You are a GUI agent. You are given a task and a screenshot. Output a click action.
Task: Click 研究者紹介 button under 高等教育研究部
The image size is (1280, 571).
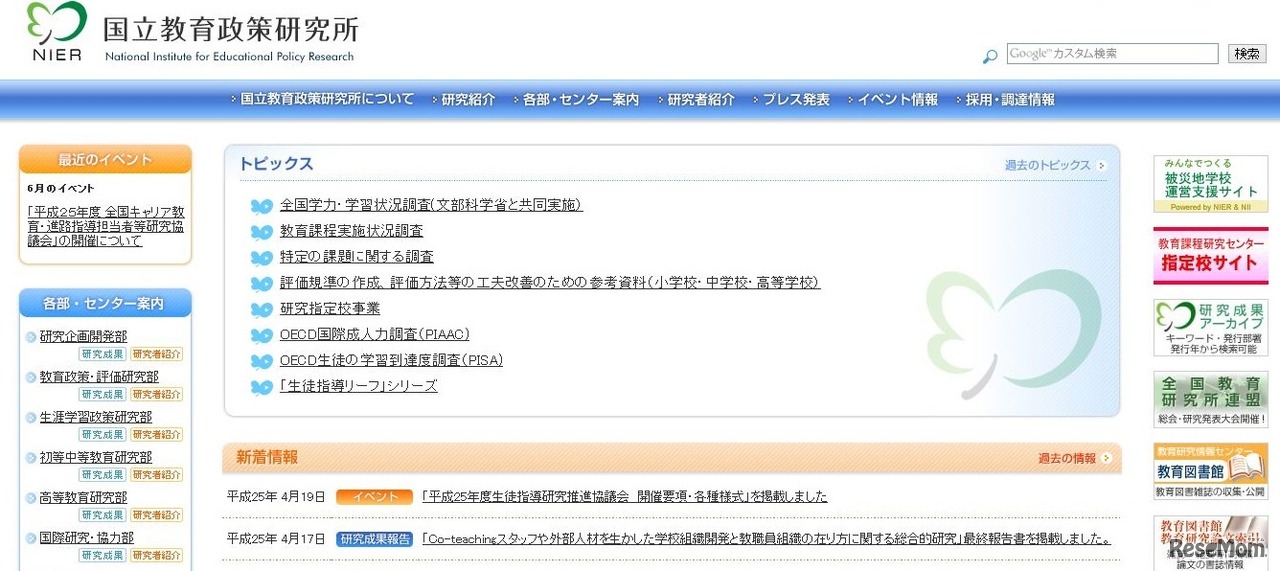(x=157, y=514)
